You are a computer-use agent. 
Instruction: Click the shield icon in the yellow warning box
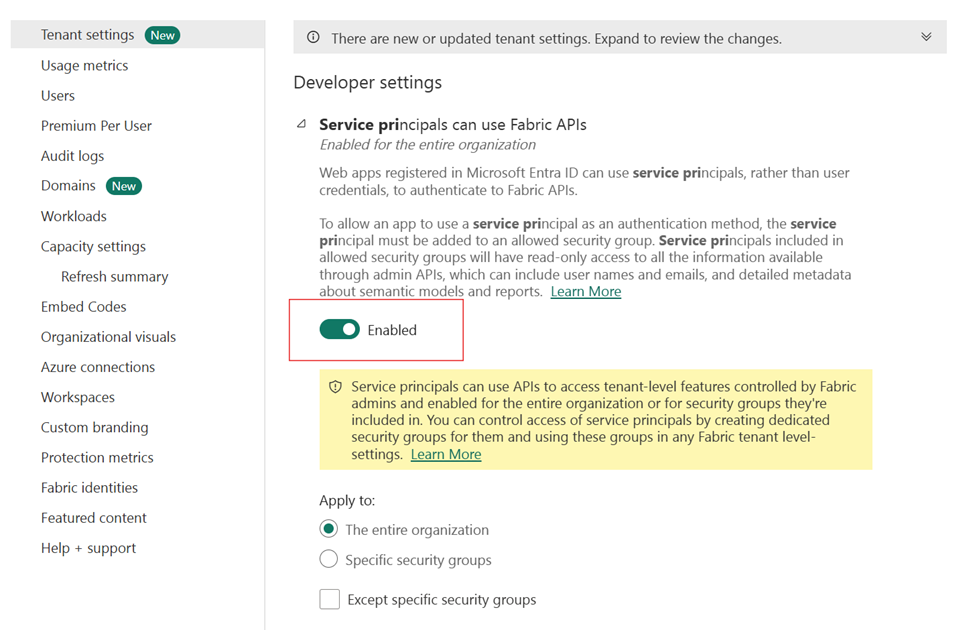pyautogui.click(x=335, y=387)
